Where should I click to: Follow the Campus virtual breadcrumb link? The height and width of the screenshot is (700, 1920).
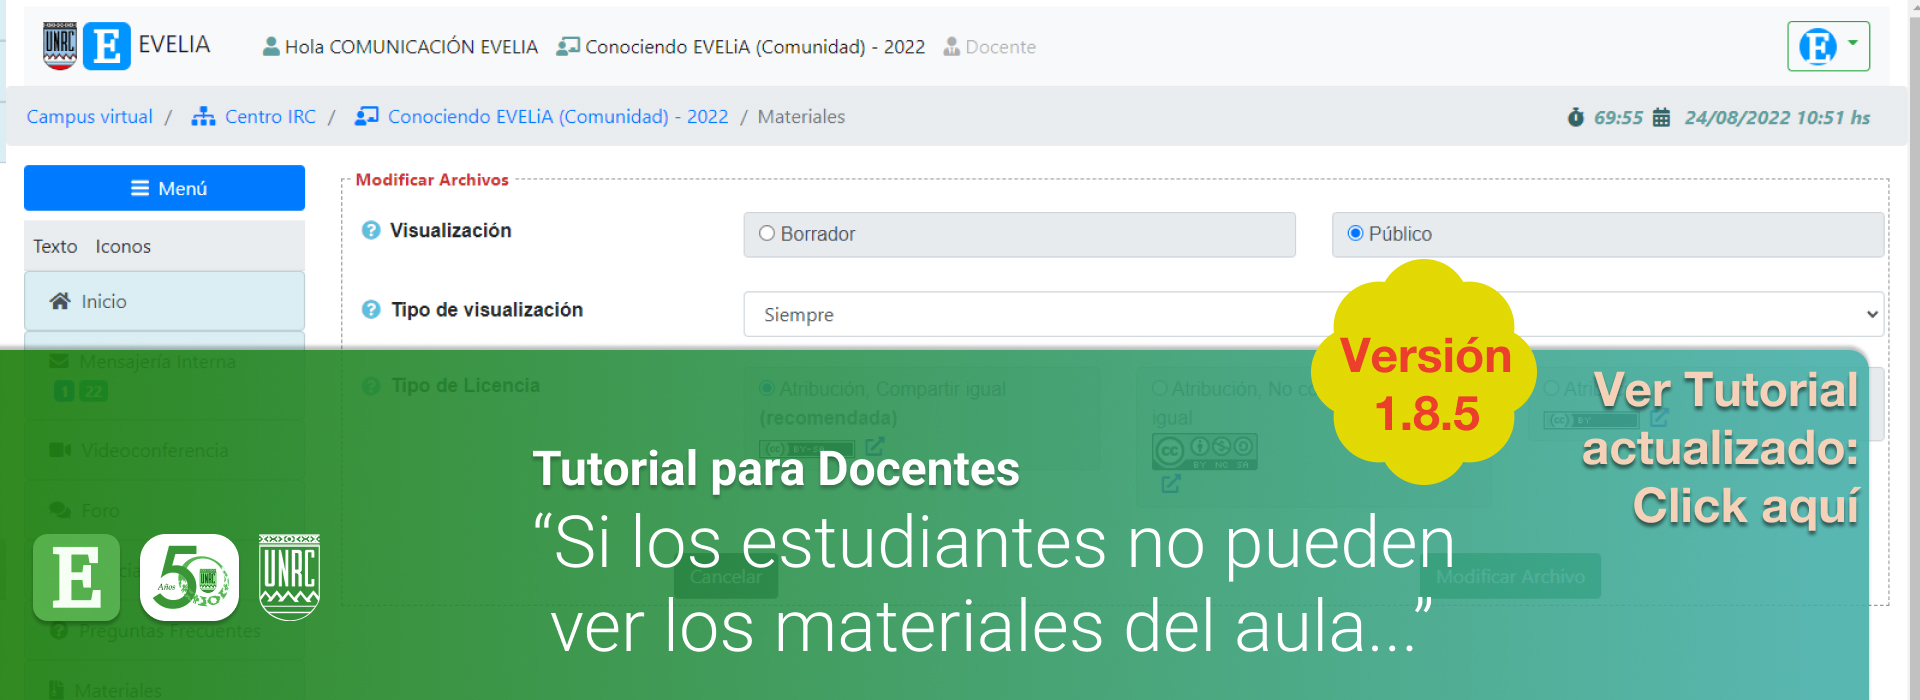click(89, 117)
